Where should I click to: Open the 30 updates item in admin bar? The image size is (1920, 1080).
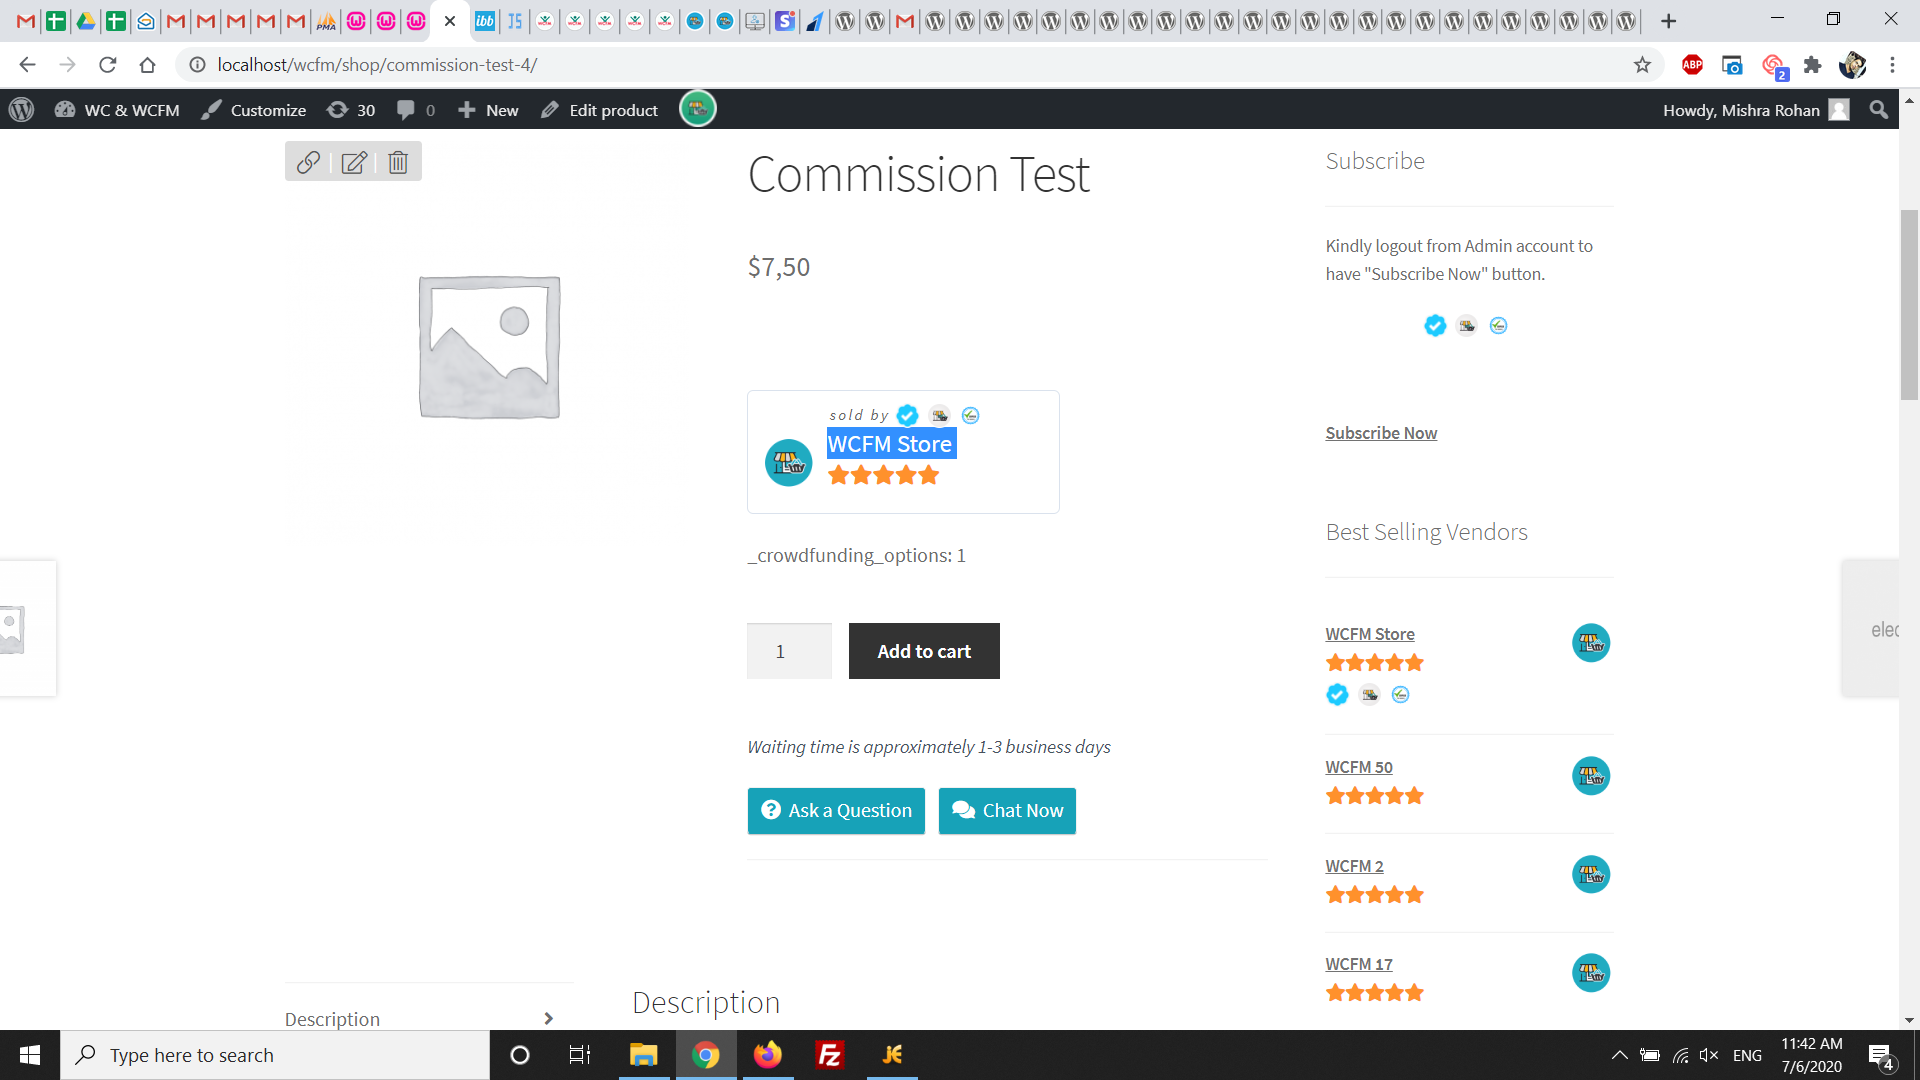coord(351,110)
